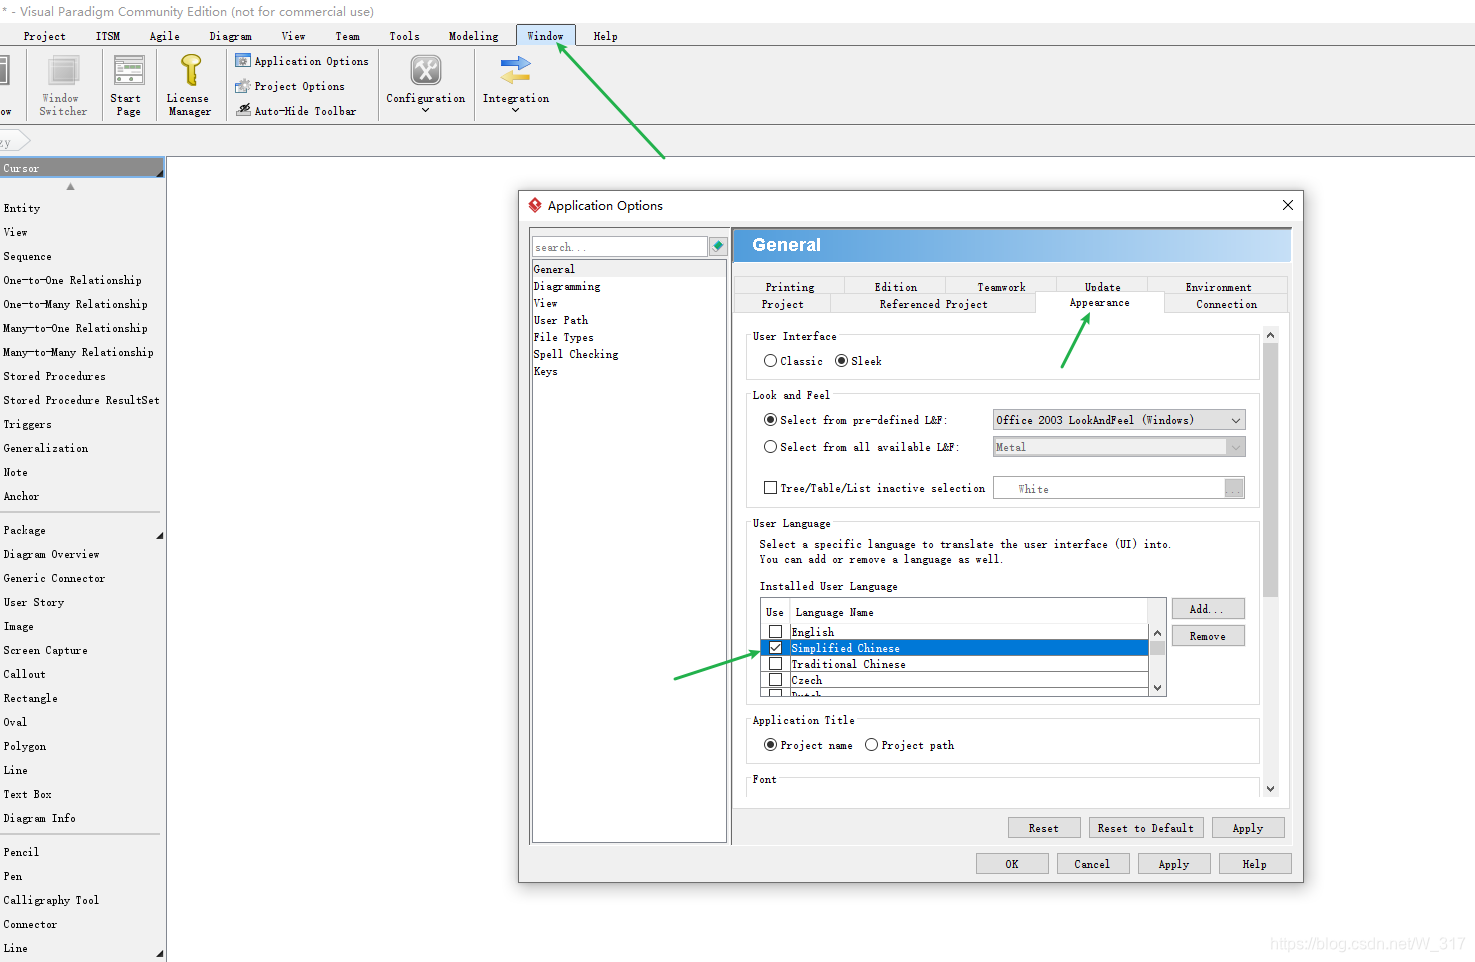Screen dimensions: 1475x962
Task: Switch to the Update tab
Action: [x=1102, y=287]
